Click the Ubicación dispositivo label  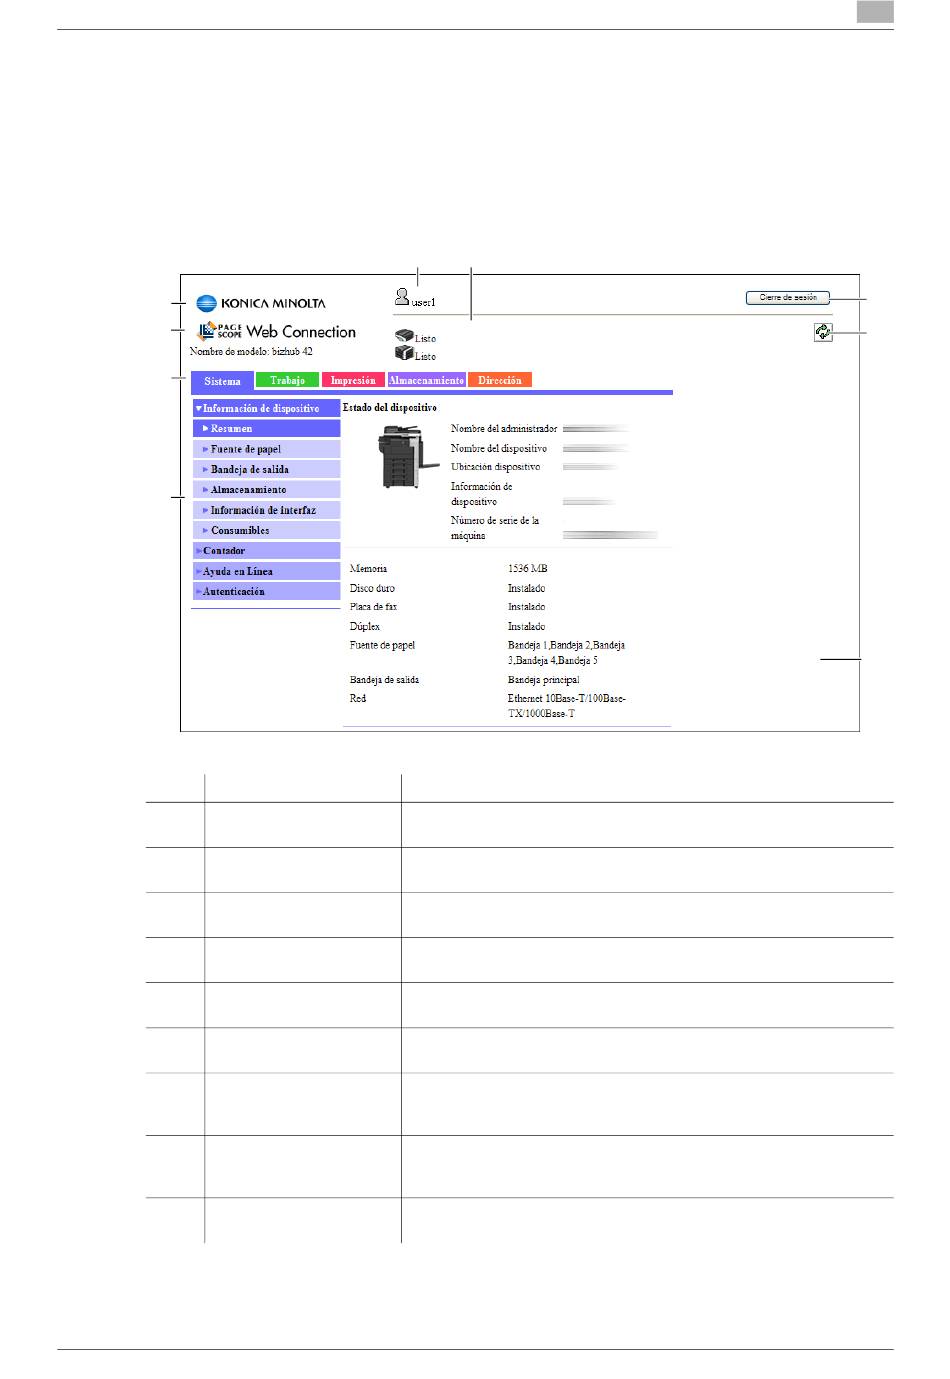[495, 467]
